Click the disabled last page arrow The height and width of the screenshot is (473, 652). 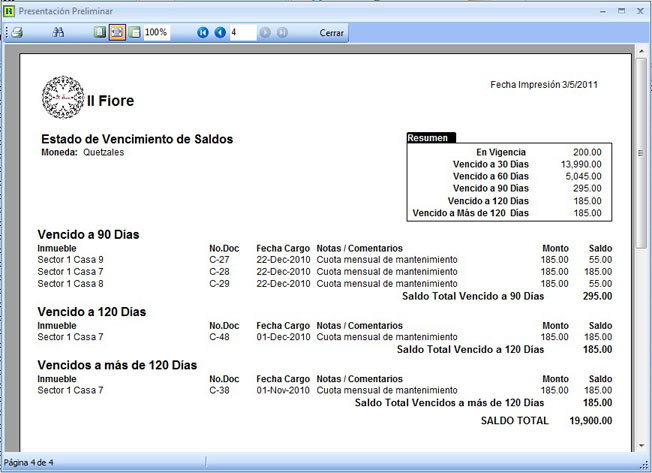(282, 32)
